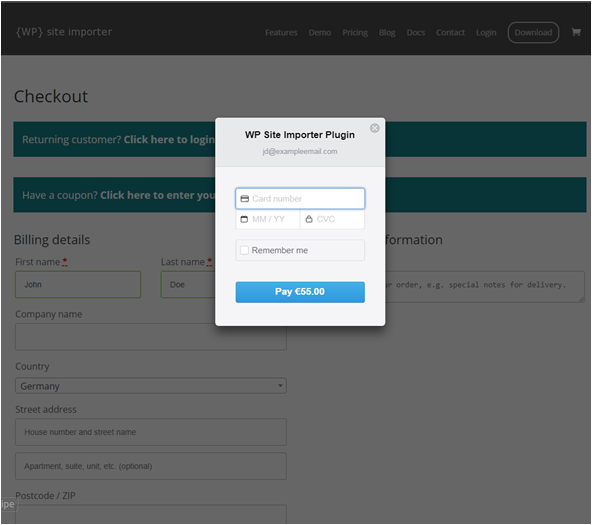Tick the Remember me checkbox
Viewport: 592px width, 525px height.
click(x=244, y=250)
